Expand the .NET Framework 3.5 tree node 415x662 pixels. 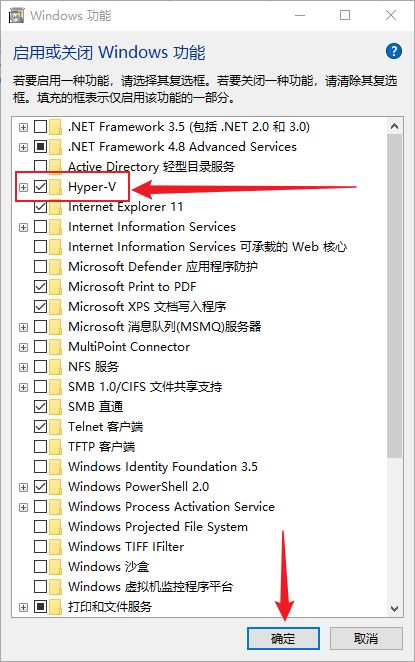click(24, 127)
